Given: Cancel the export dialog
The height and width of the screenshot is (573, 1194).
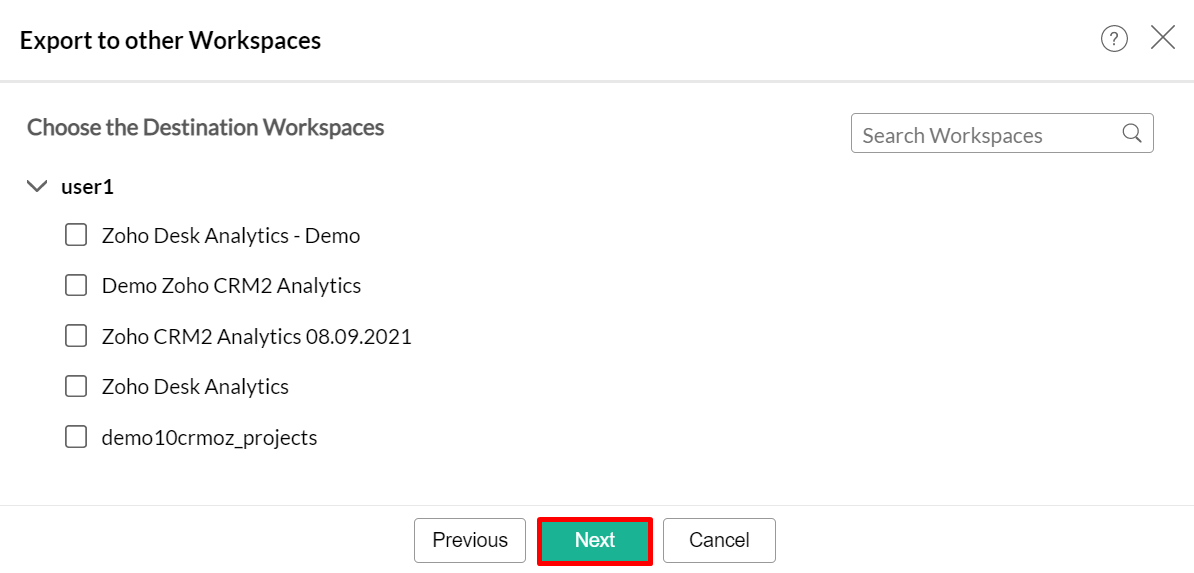Looking at the screenshot, I should (719, 540).
